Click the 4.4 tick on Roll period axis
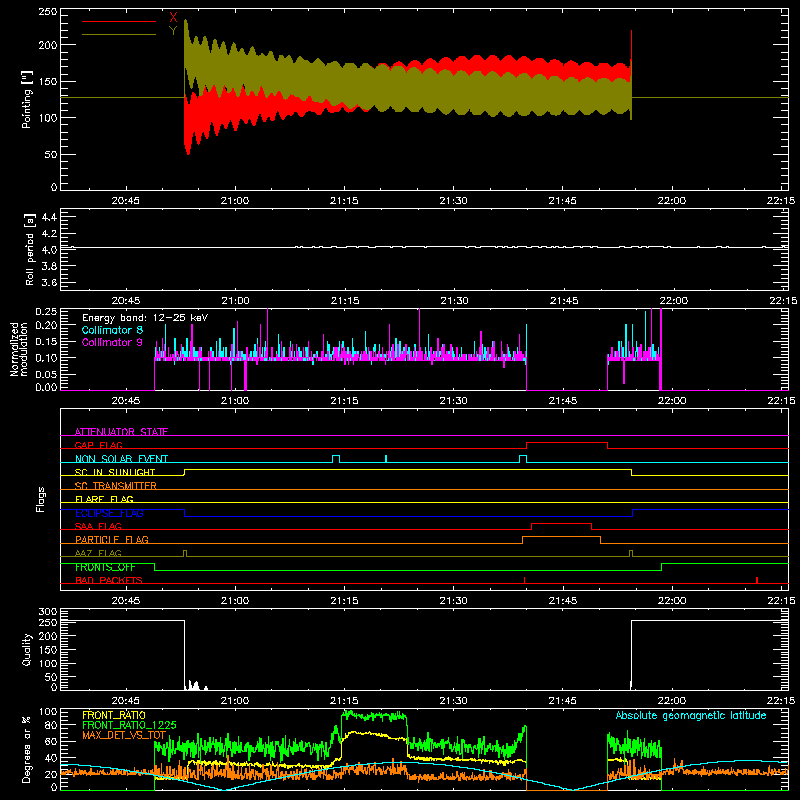The width and height of the screenshot is (800, 800). click(49, 217)
